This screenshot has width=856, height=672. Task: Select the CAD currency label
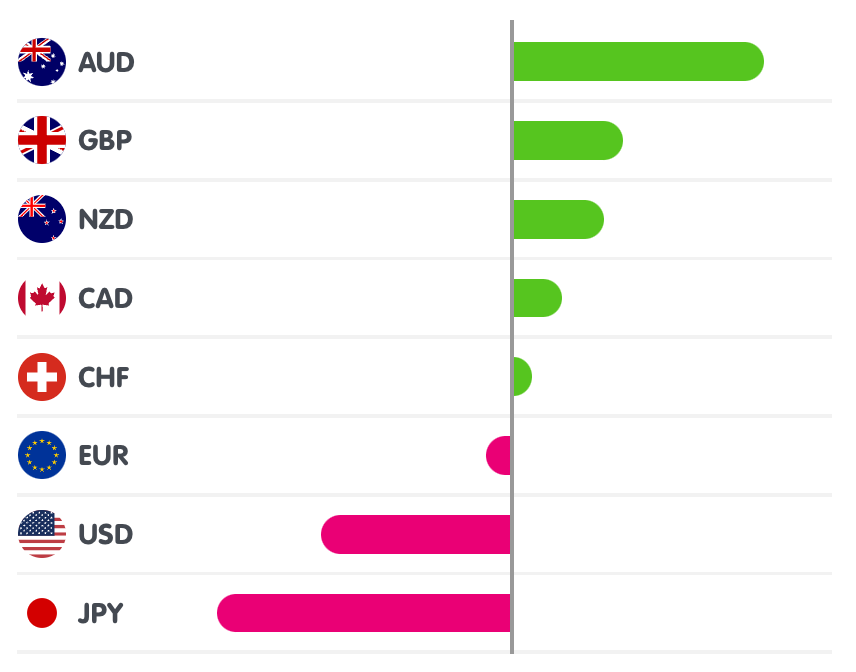tap(105, 298)
